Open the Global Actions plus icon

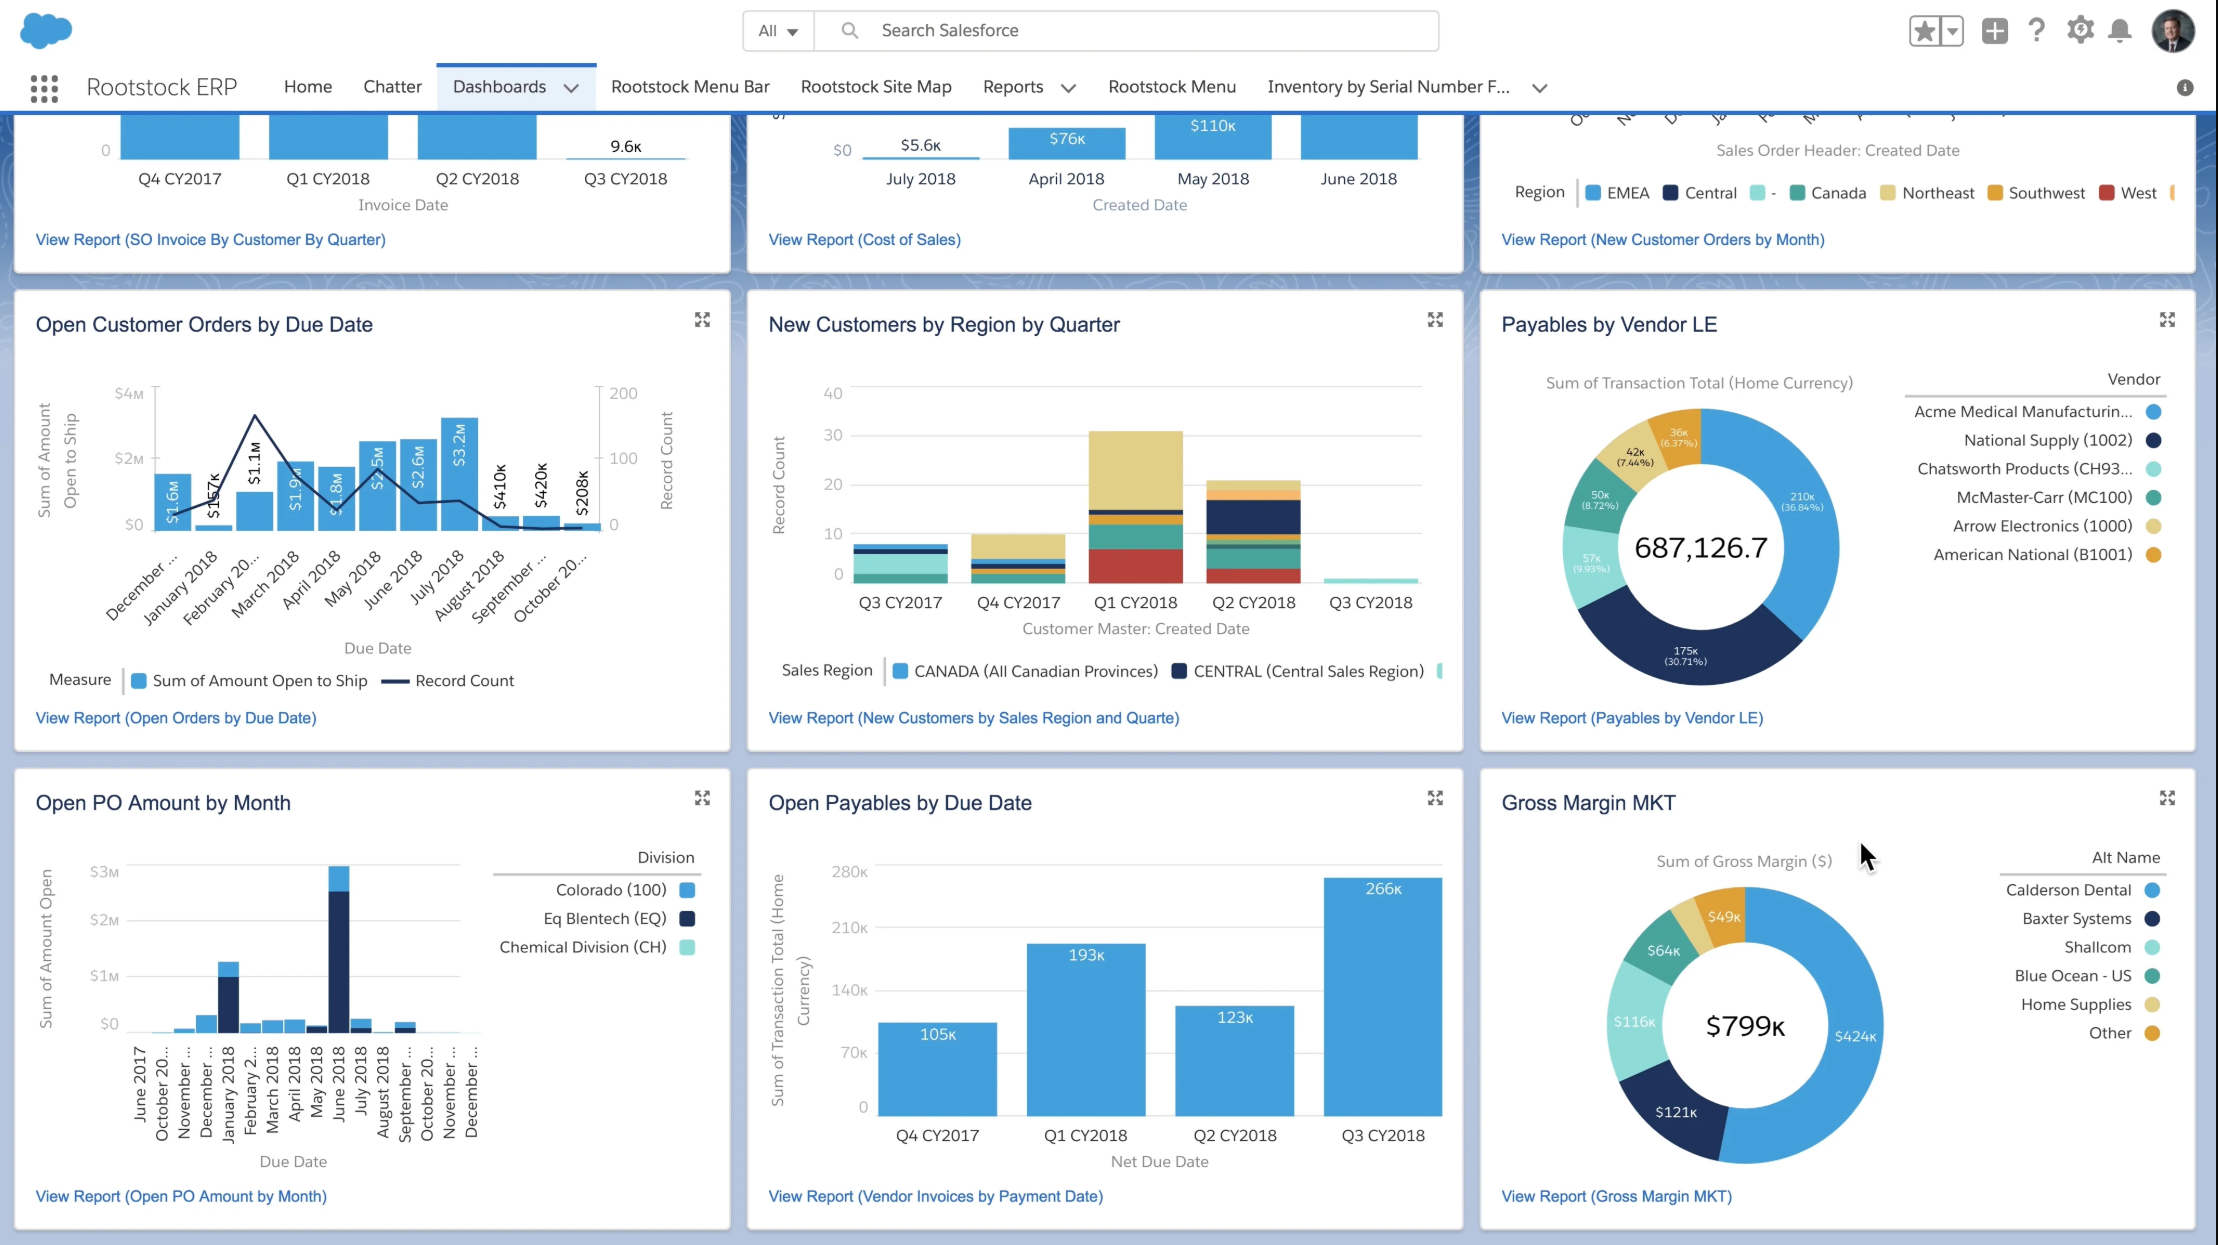(x=1995, y=31)
